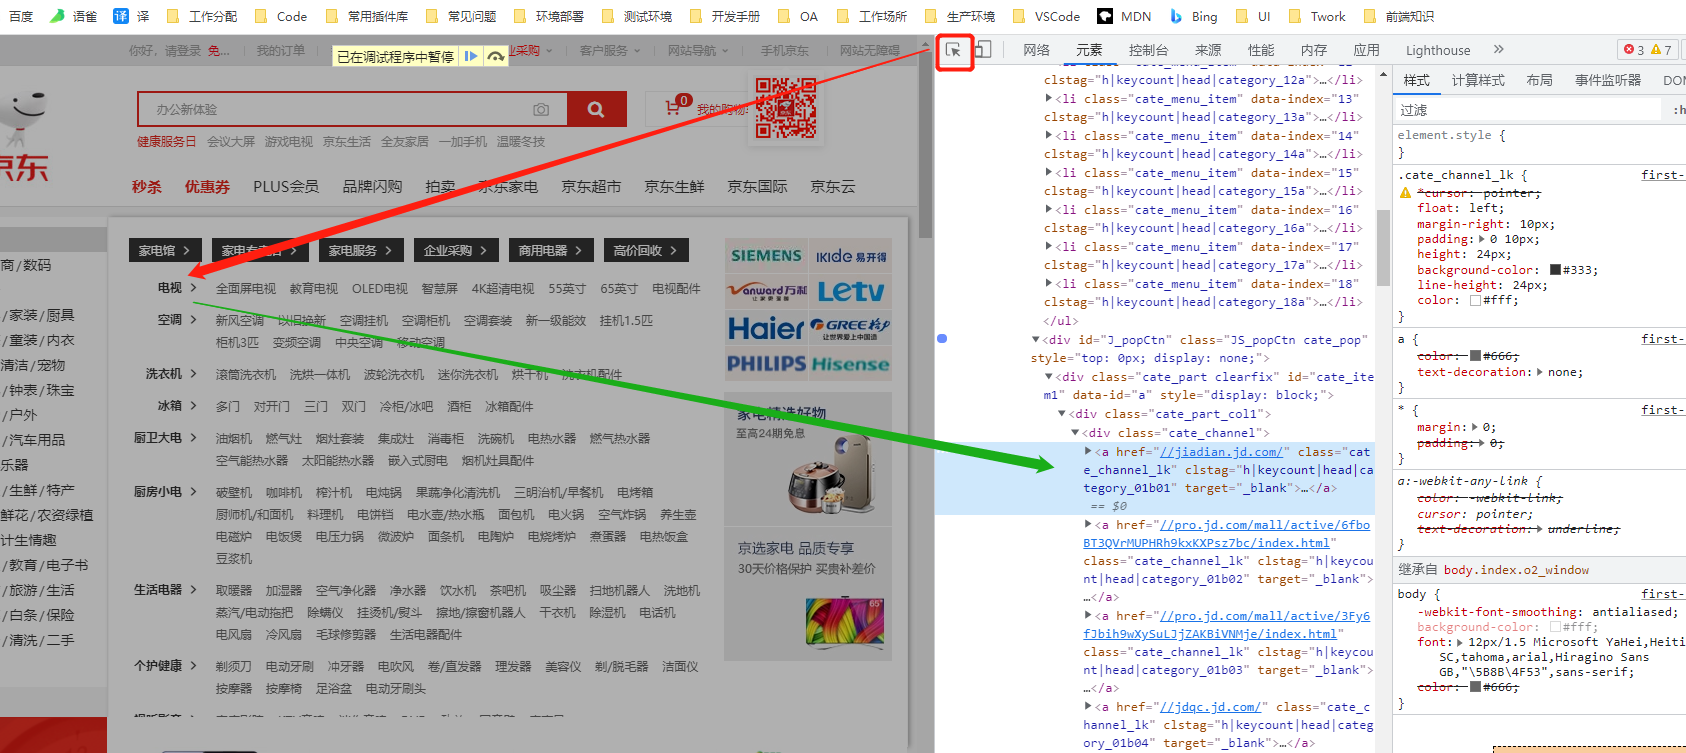Image resolution: width=1686 pixels, height=753 pixels.
Task: Click the red error count badge showing 3
Action: tap(1633, 50)
